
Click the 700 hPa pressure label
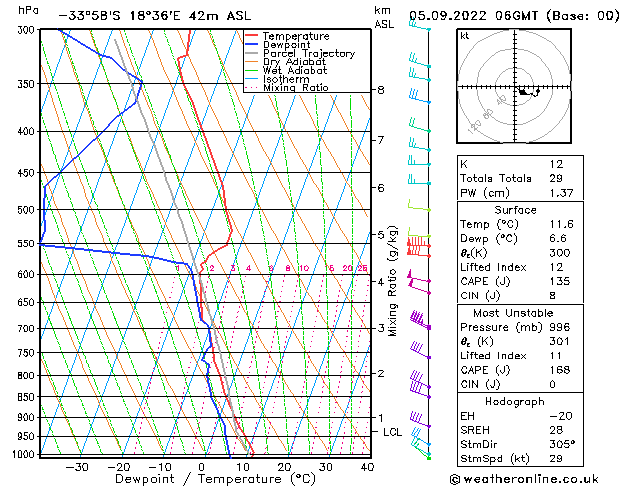tap(28, 328)
